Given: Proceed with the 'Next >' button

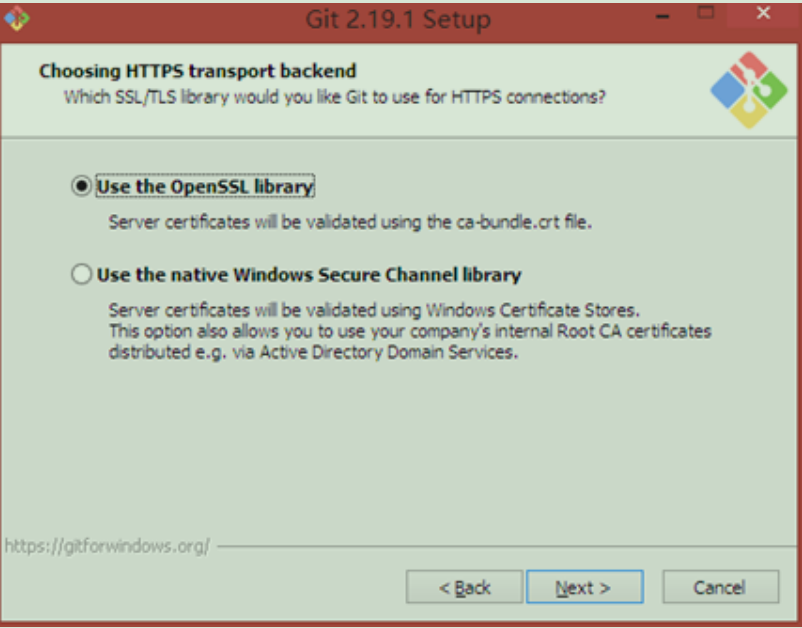Looking at the screenshot, I should [585, 587].
